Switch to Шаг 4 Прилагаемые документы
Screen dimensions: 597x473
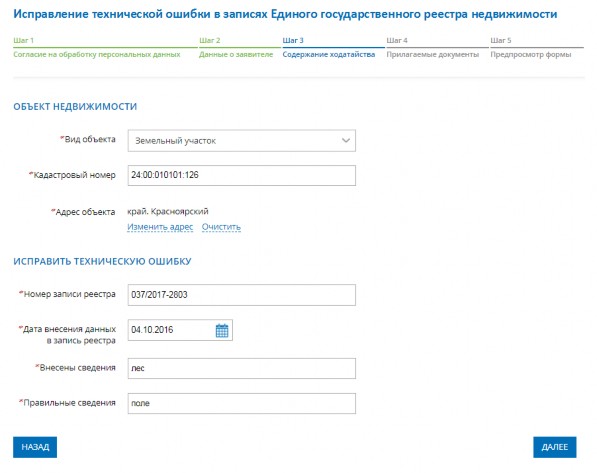click(x=437, y=48)
